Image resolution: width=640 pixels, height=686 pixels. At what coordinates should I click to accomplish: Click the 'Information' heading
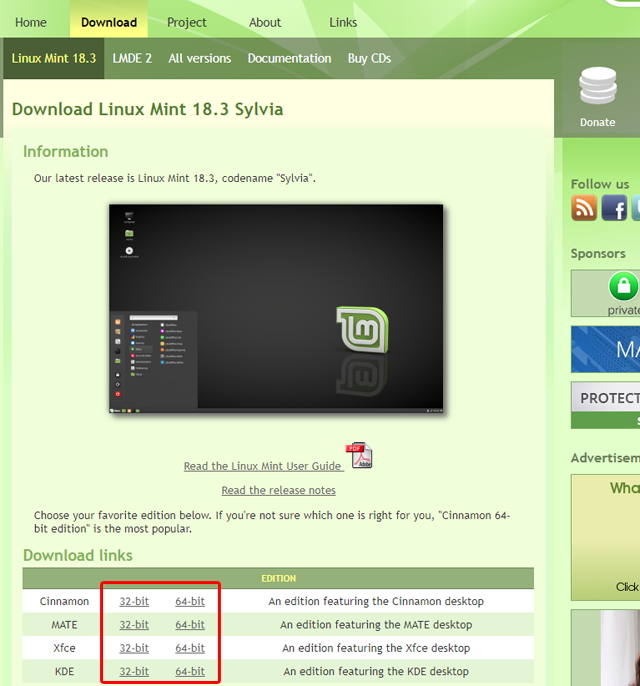pos(66,151)
